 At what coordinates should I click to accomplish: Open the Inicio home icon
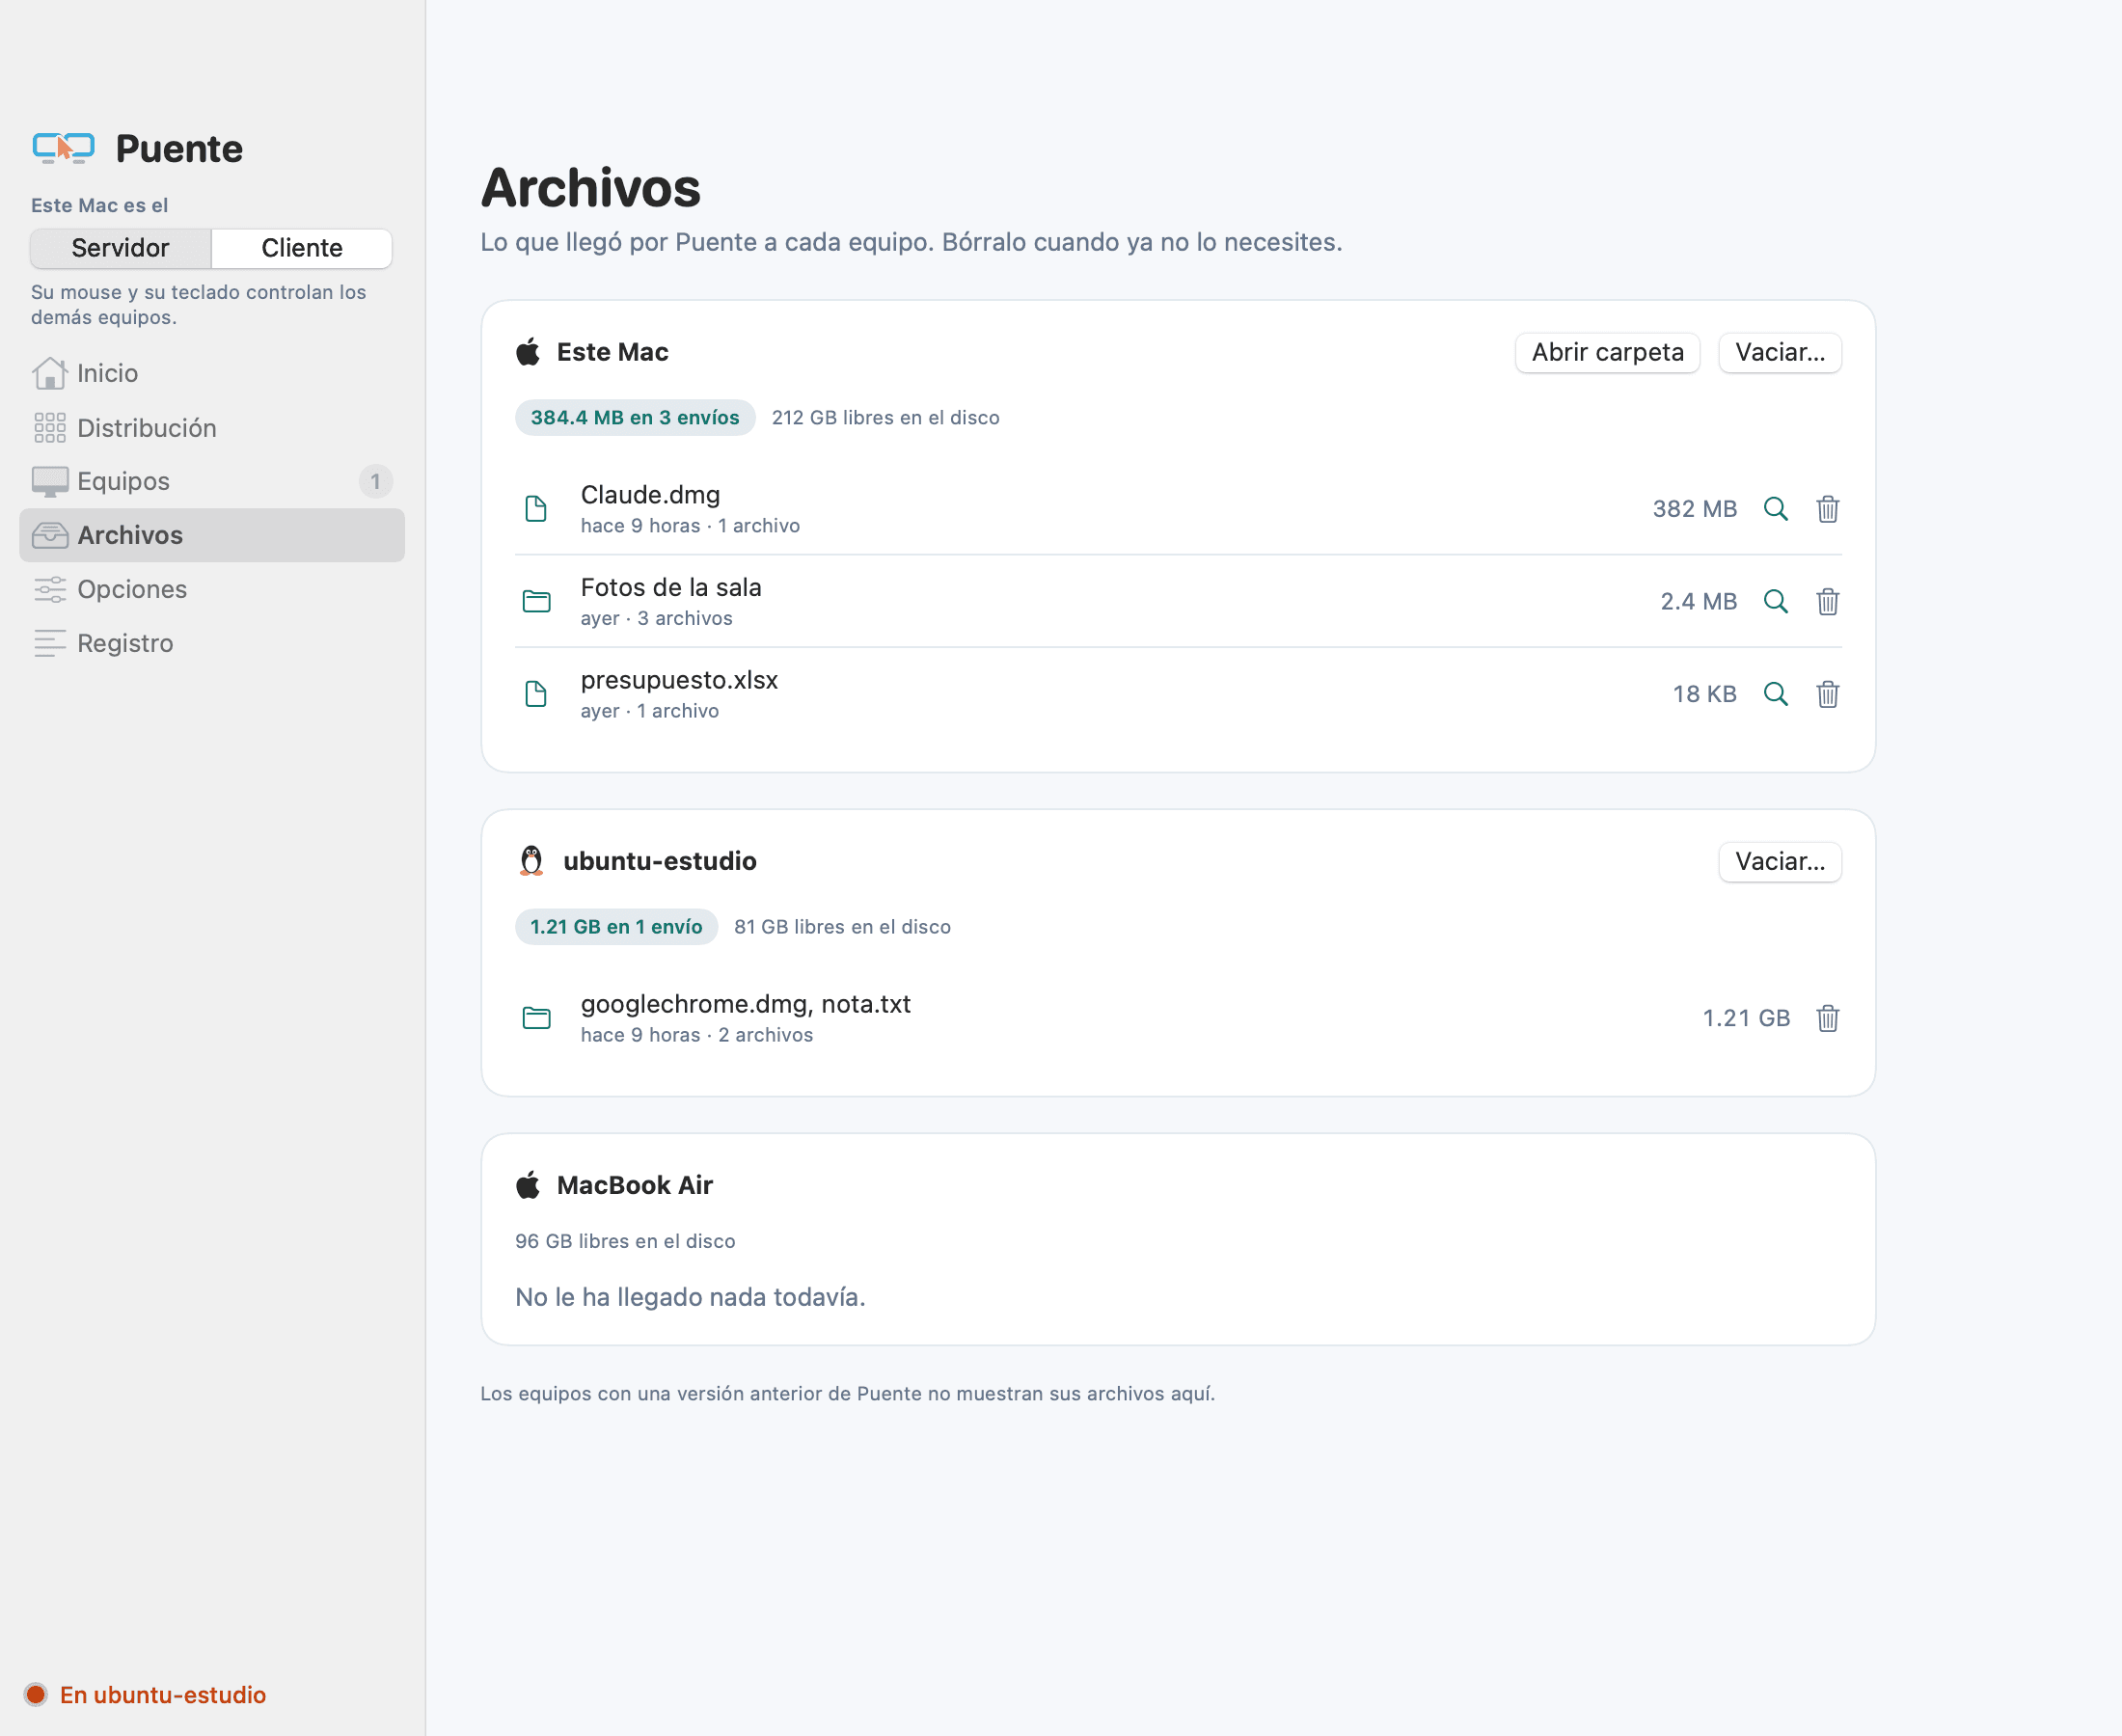click(x=49, y=373)
